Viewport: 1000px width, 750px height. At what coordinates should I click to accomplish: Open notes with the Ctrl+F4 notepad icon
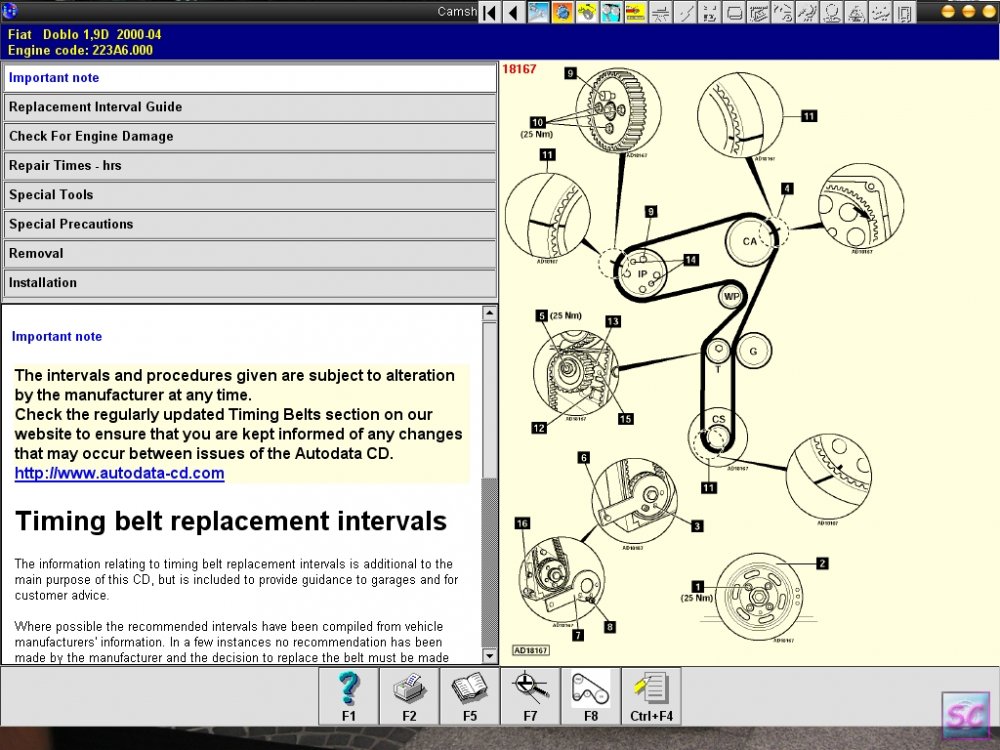click(x=651, y=696)
